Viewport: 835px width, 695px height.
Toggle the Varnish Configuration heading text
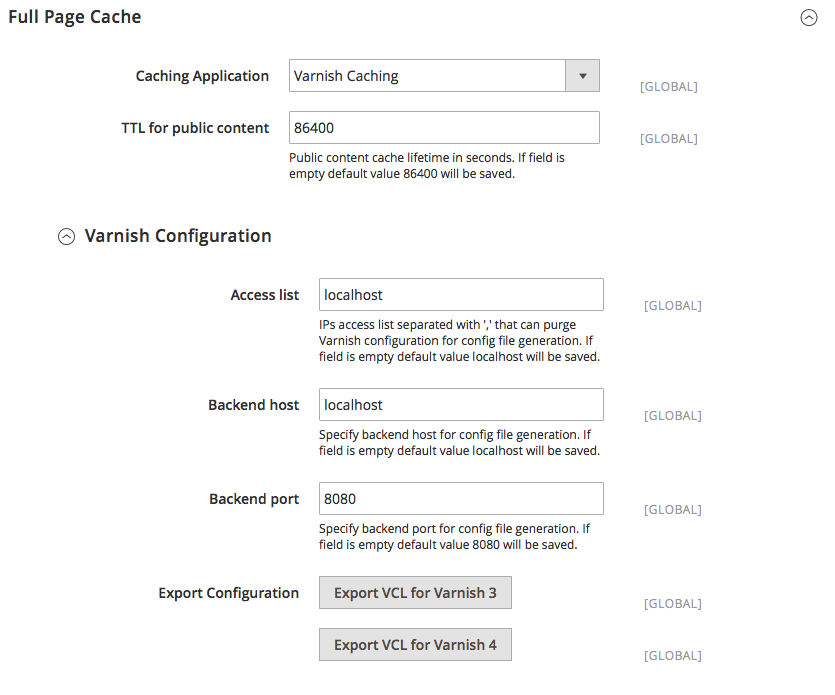pyautogui.click(x=178, y=236)
